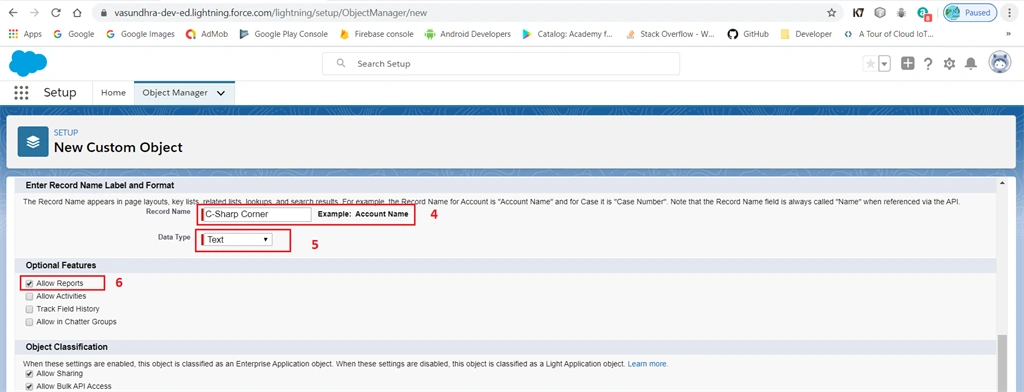Open the Data Type dropdown
The image size is (1024, 392).
click(x=238, y=240)
